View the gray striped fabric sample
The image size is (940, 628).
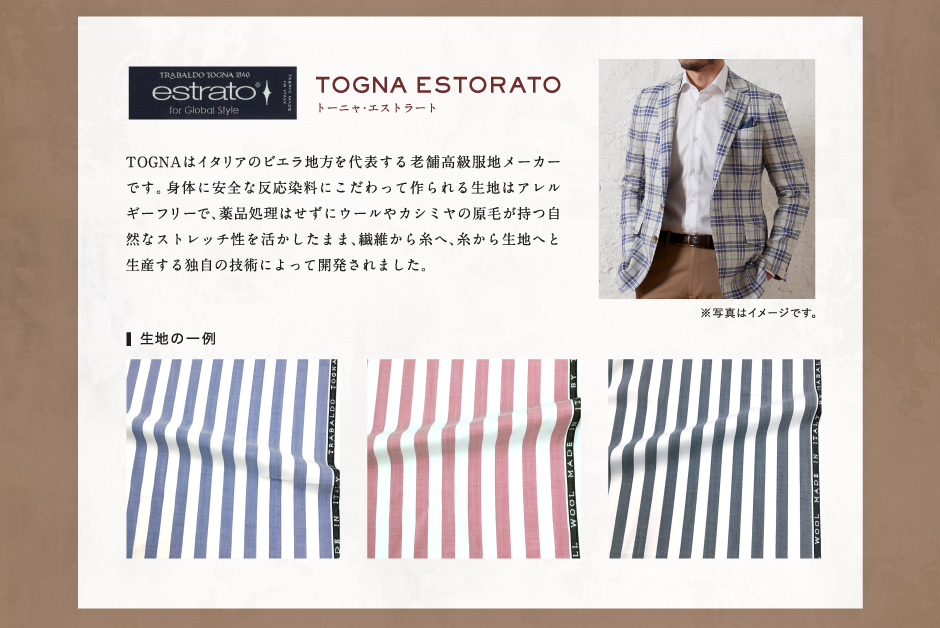tap(715, 459)
